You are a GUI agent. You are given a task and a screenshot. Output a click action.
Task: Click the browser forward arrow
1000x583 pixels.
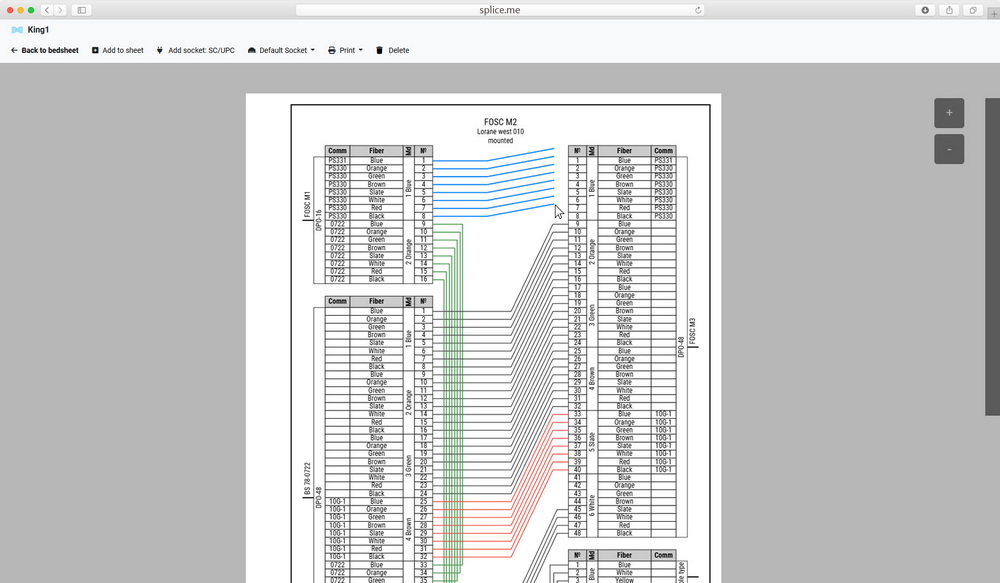point(61,10)
